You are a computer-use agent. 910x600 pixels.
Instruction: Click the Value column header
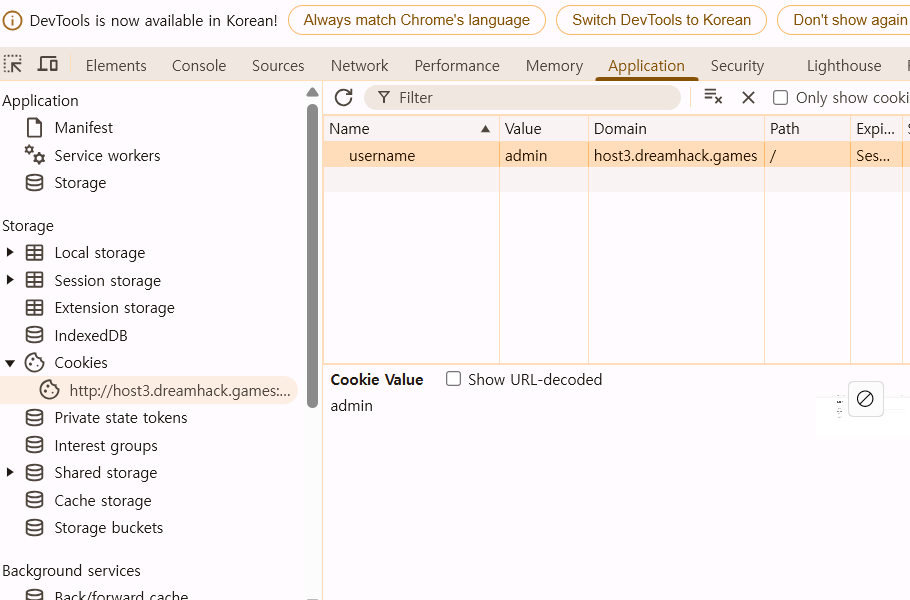point(544,129)
